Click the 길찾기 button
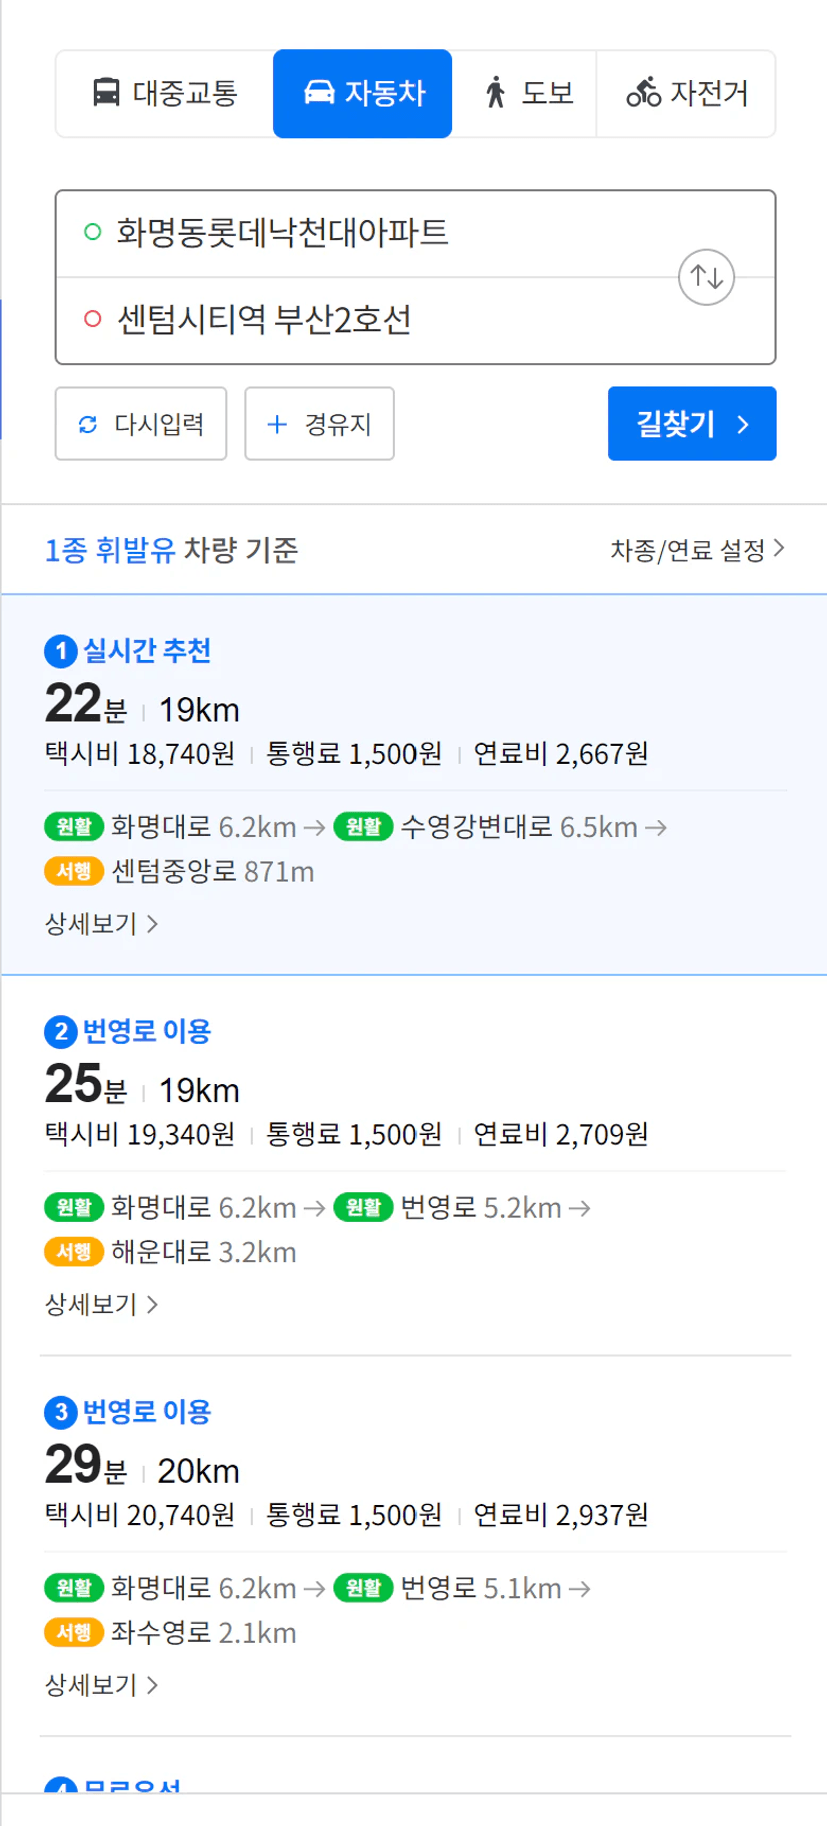The width and height of the screenshot is (827, 1826). 692,424
